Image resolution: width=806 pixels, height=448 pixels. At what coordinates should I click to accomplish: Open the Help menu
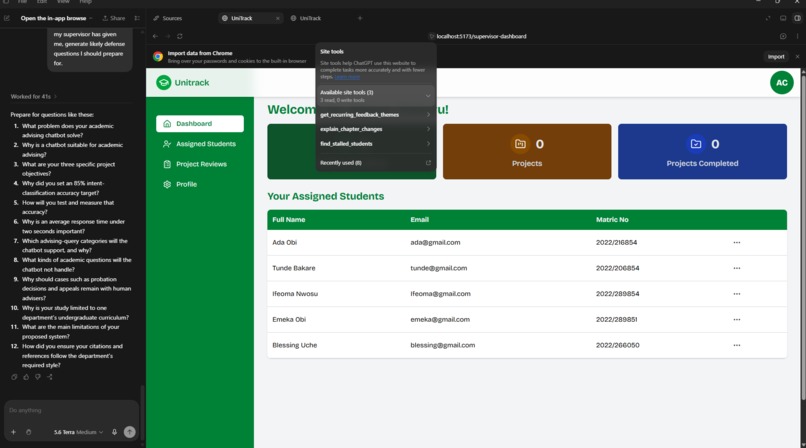pyautogui.click(x=85, y=2)
